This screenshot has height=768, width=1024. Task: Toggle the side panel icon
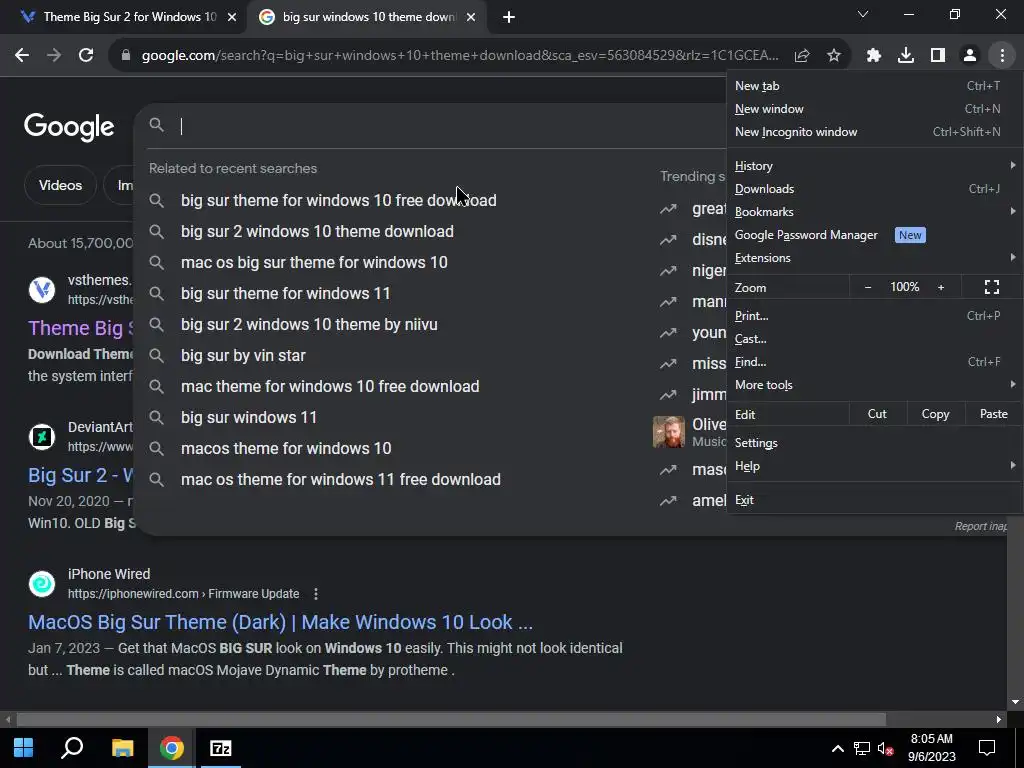938,56
